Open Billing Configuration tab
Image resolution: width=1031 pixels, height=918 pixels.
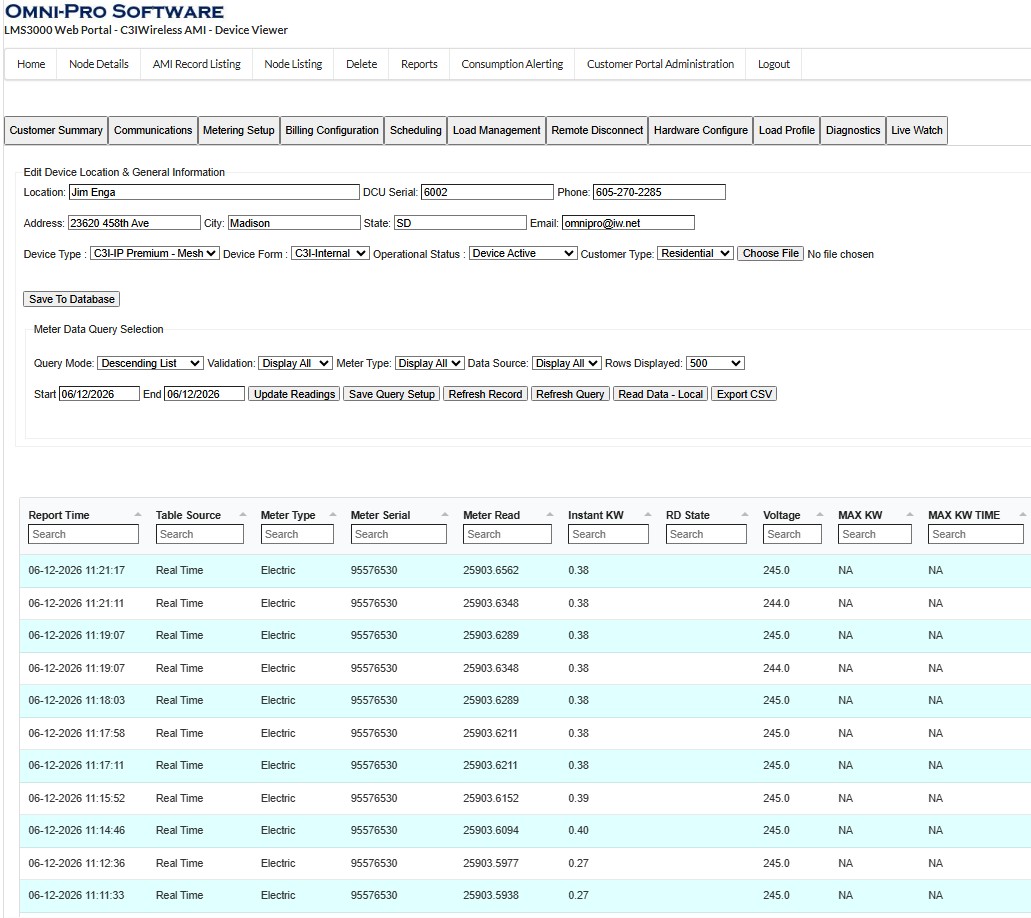point(332,130)
